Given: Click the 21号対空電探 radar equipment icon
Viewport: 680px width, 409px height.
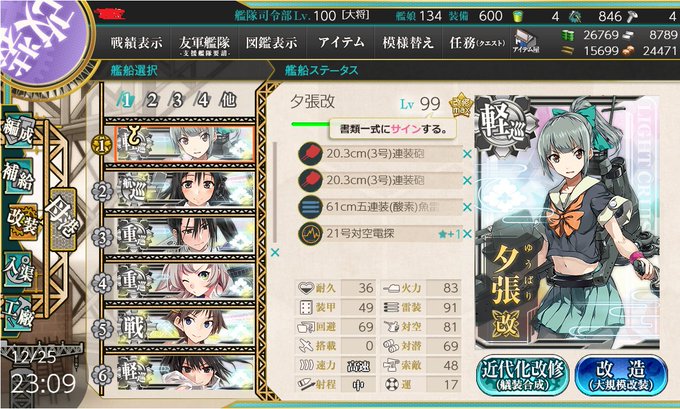Looking at the screenshot, I should click(310, 234).
